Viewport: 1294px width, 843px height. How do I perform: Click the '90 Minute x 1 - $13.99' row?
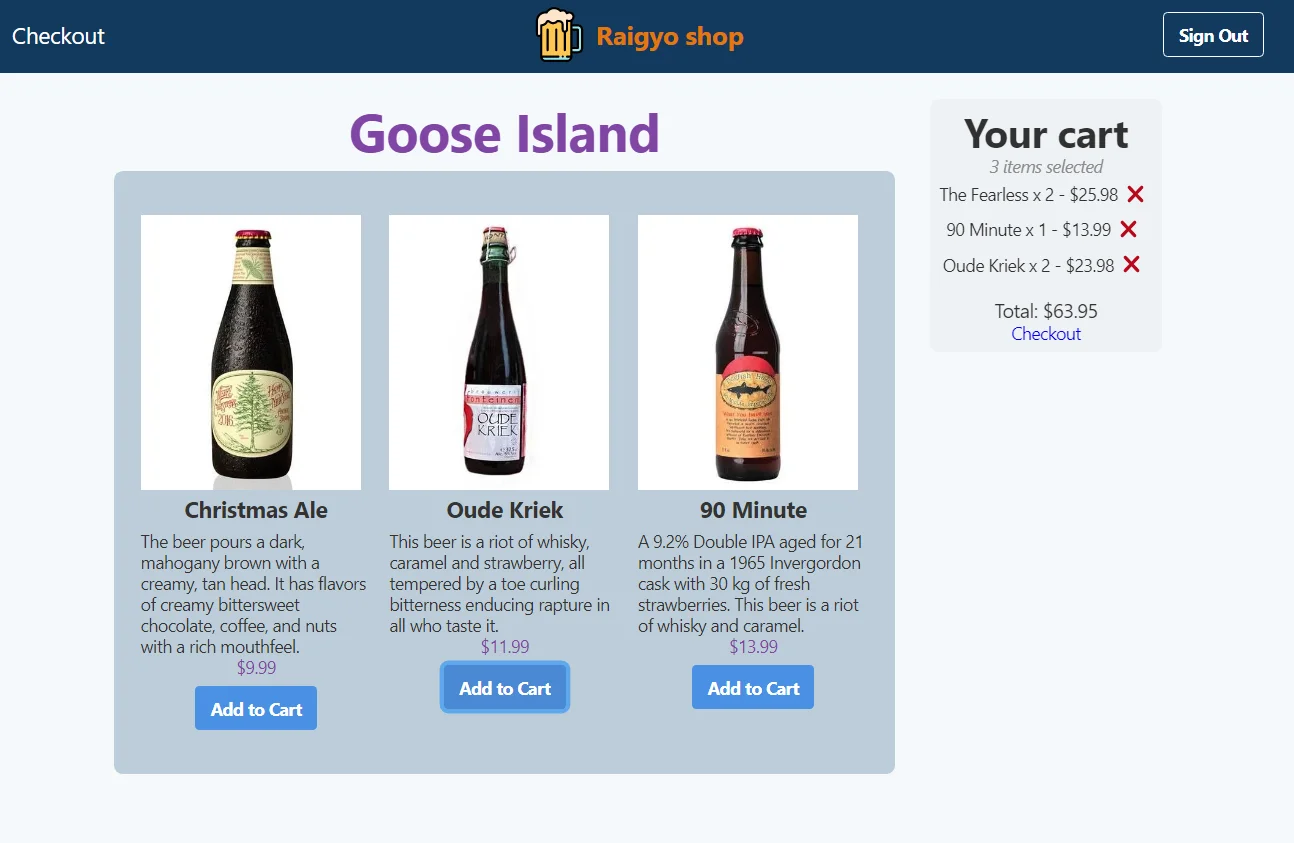[x=1029, y=230]
